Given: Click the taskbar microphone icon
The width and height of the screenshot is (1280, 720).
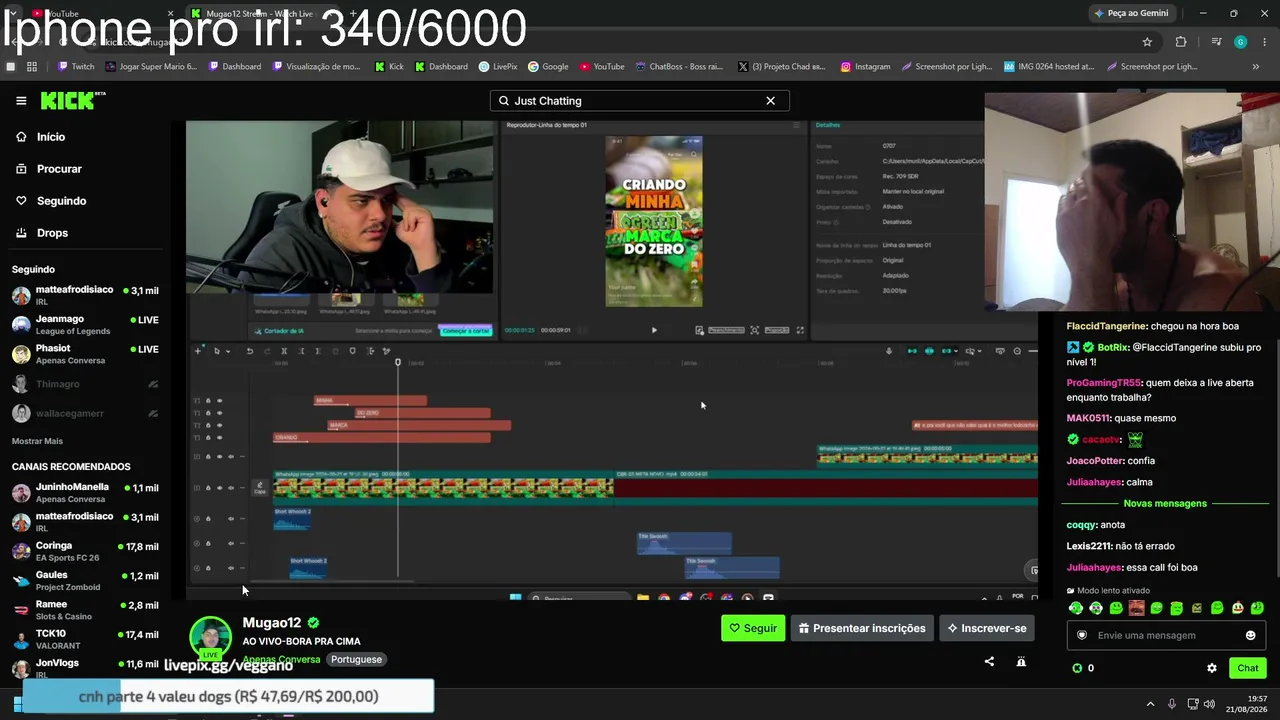Looking at the screenshot, I should click(1172, 704).
